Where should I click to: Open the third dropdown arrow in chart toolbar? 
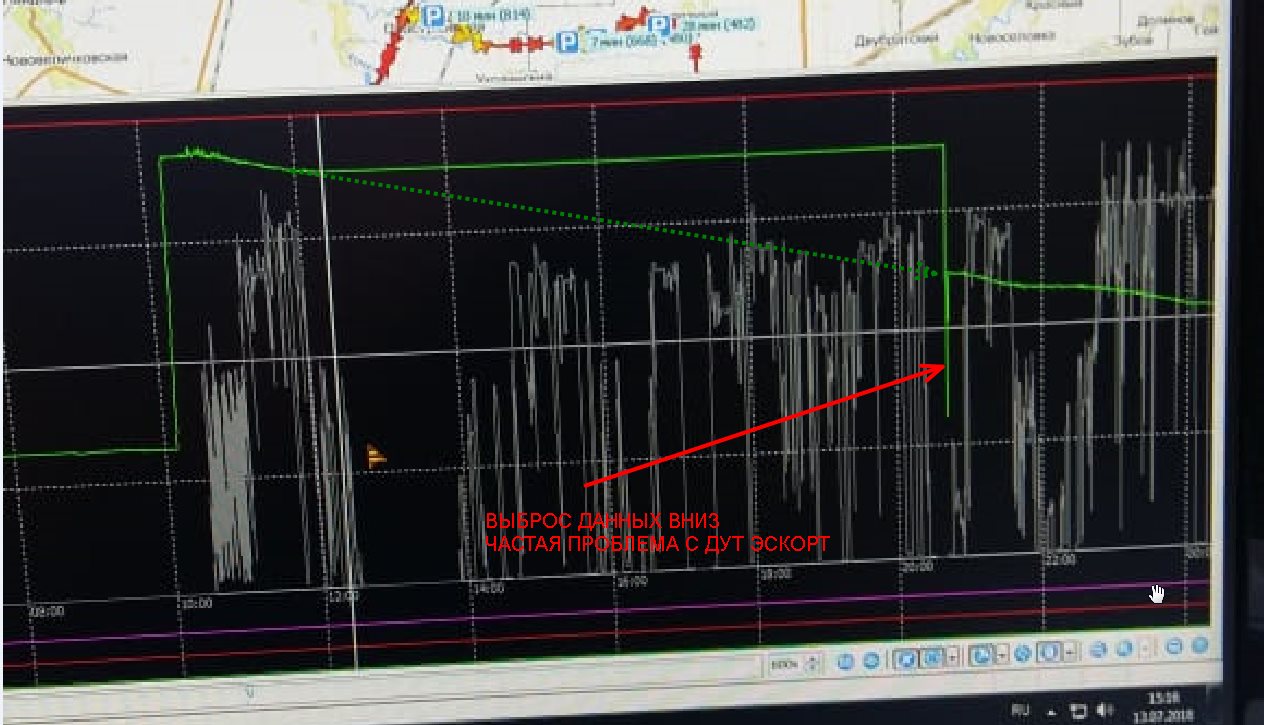(1071, 653)
